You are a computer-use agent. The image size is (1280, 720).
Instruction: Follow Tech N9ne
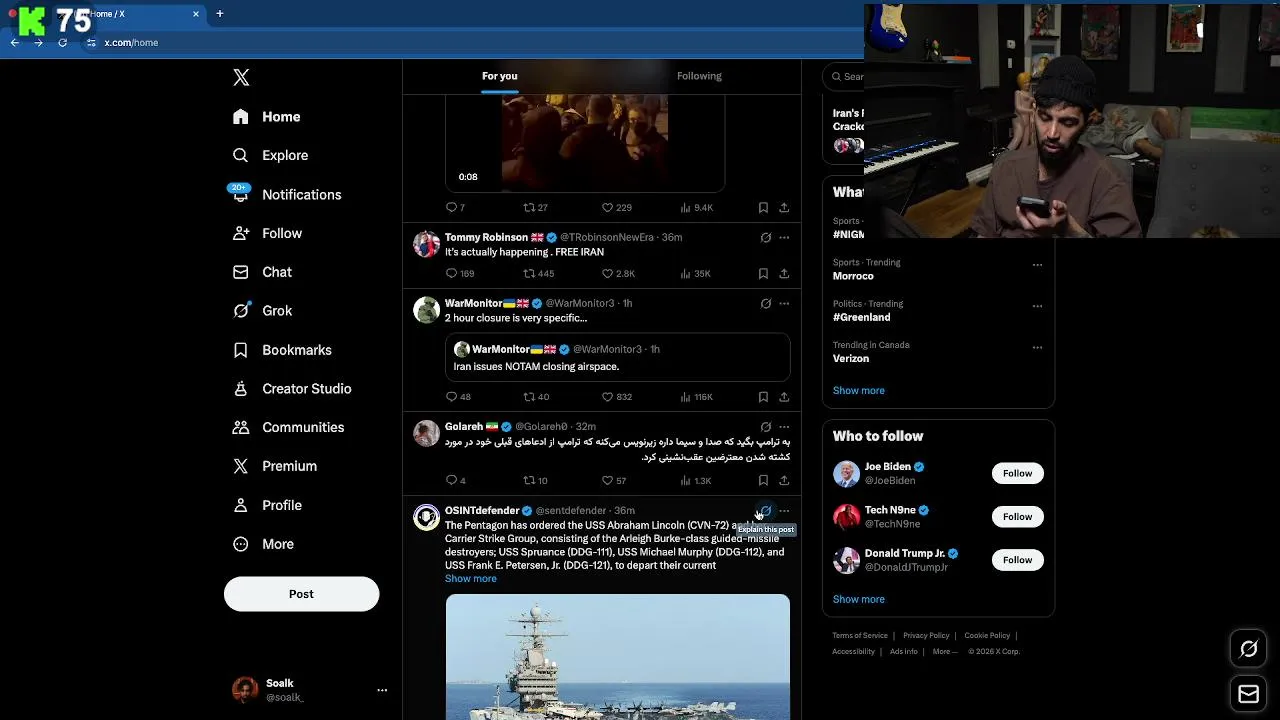(x=1017, y=516)
